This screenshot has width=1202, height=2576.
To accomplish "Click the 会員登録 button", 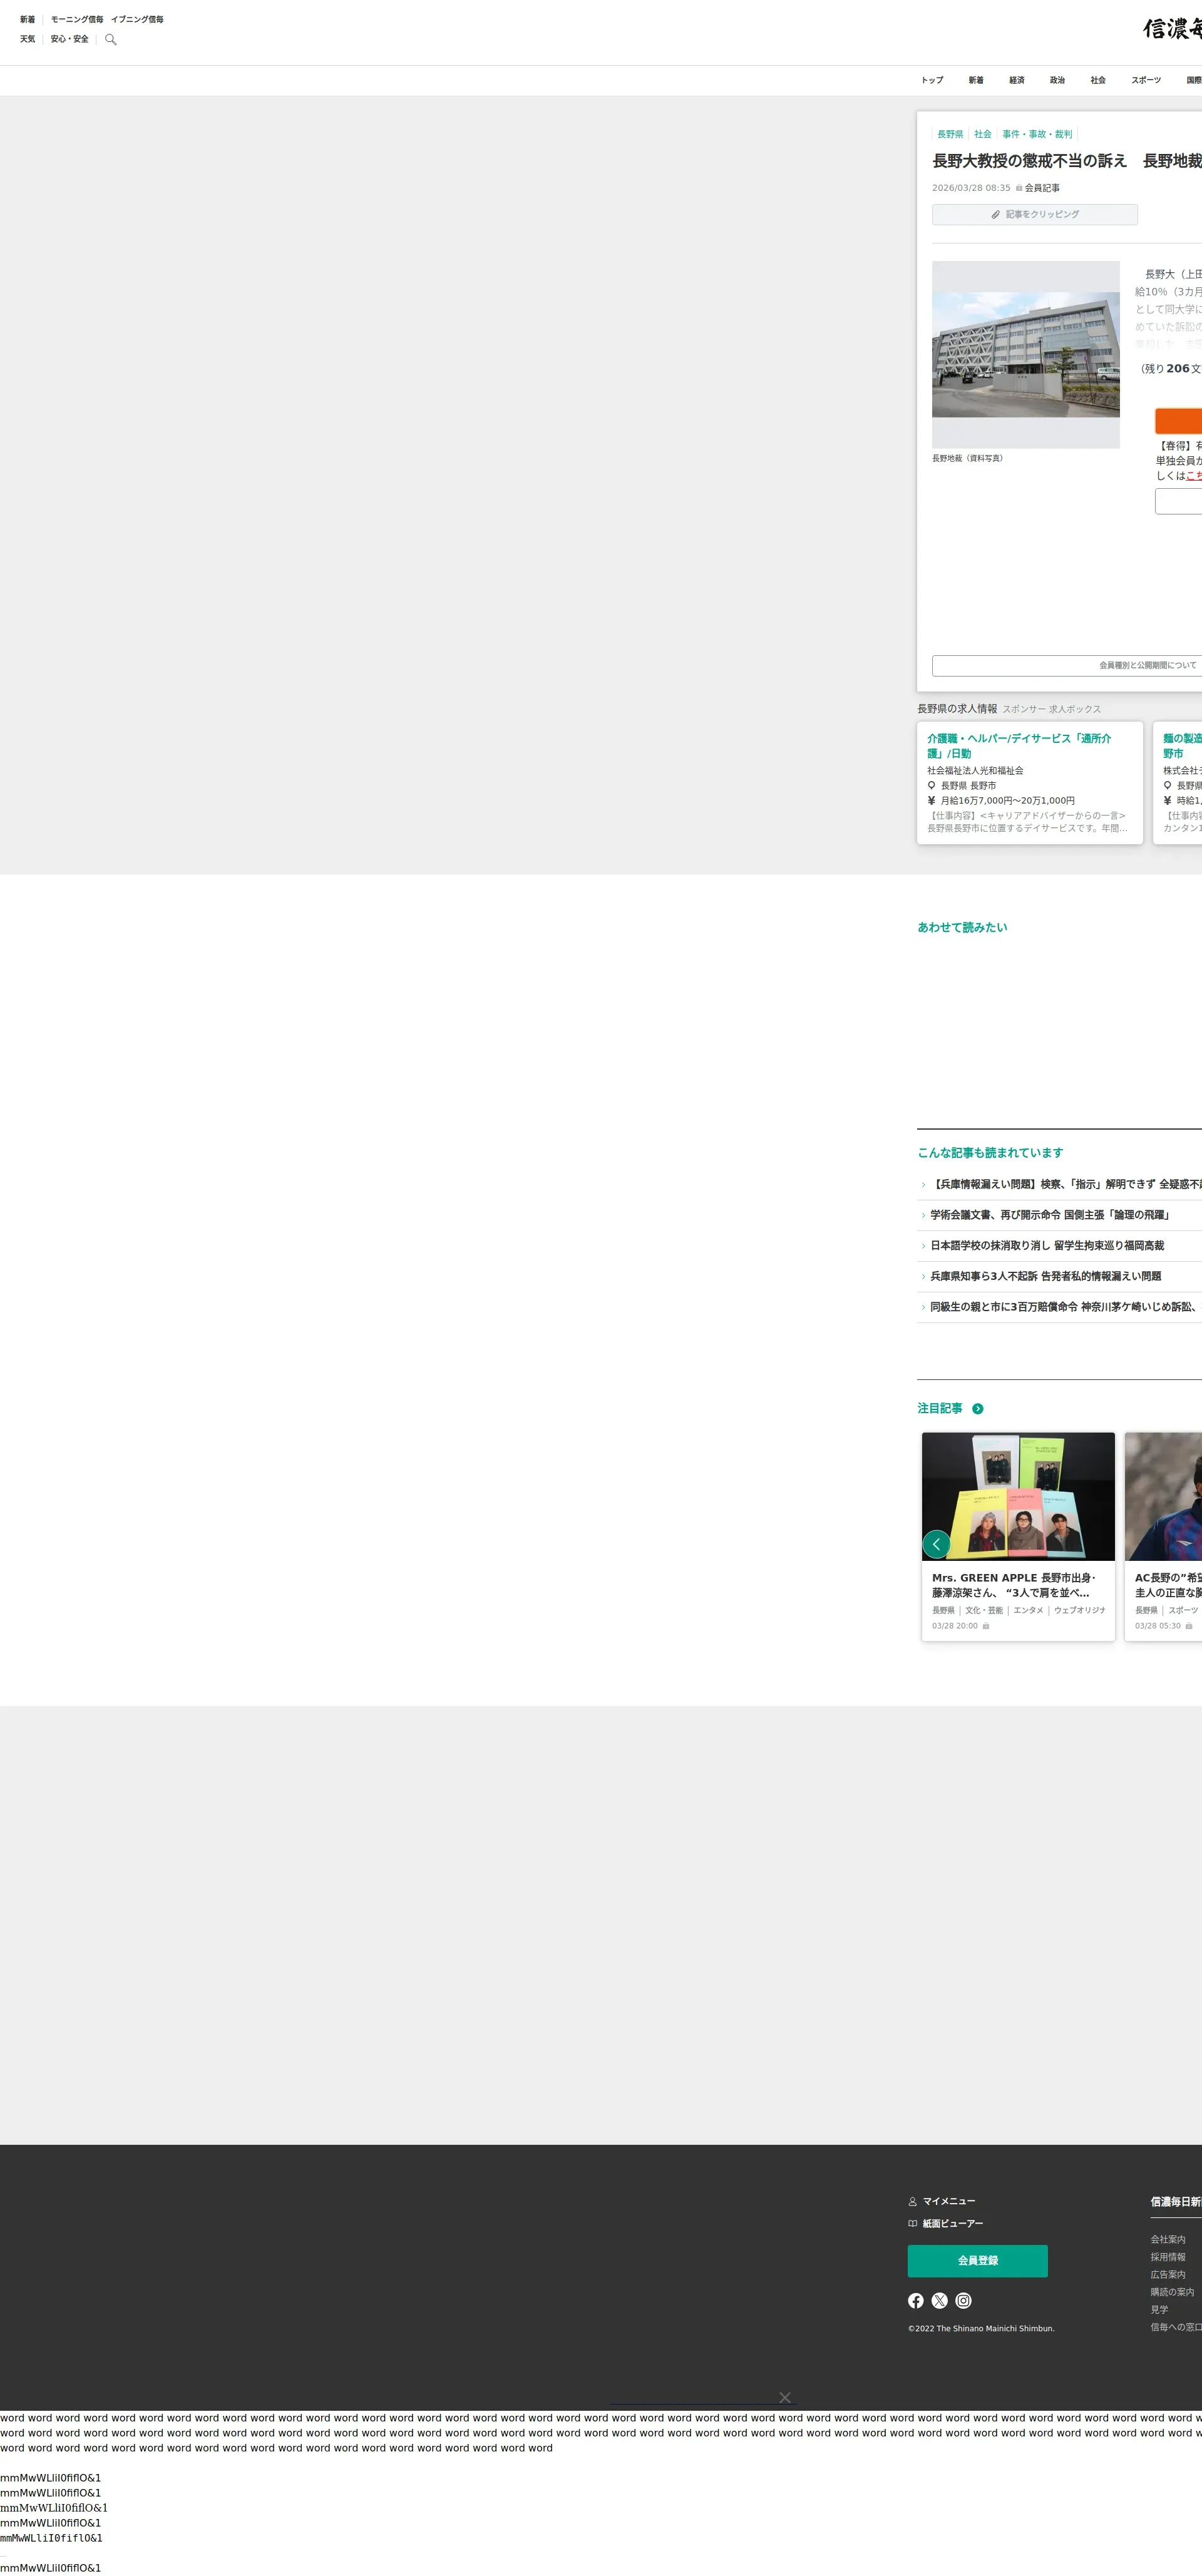I will [x=978, y=2261].
